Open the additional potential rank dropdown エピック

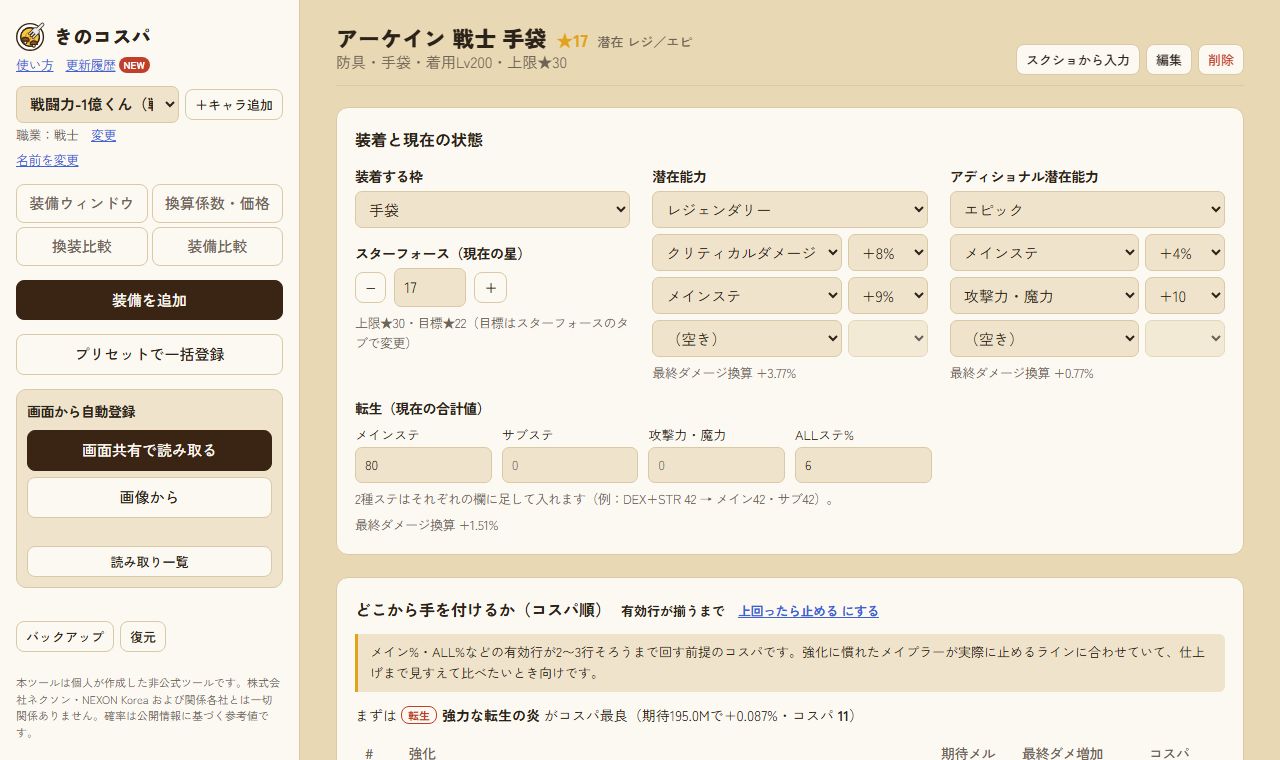(1087, 210)
